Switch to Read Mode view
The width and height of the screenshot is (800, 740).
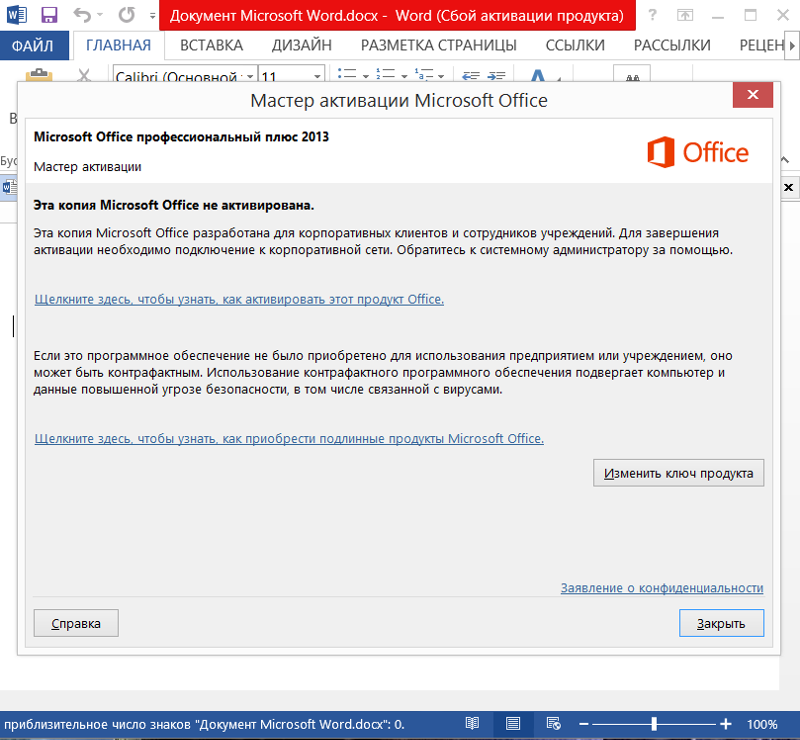(x=472, y=724)
